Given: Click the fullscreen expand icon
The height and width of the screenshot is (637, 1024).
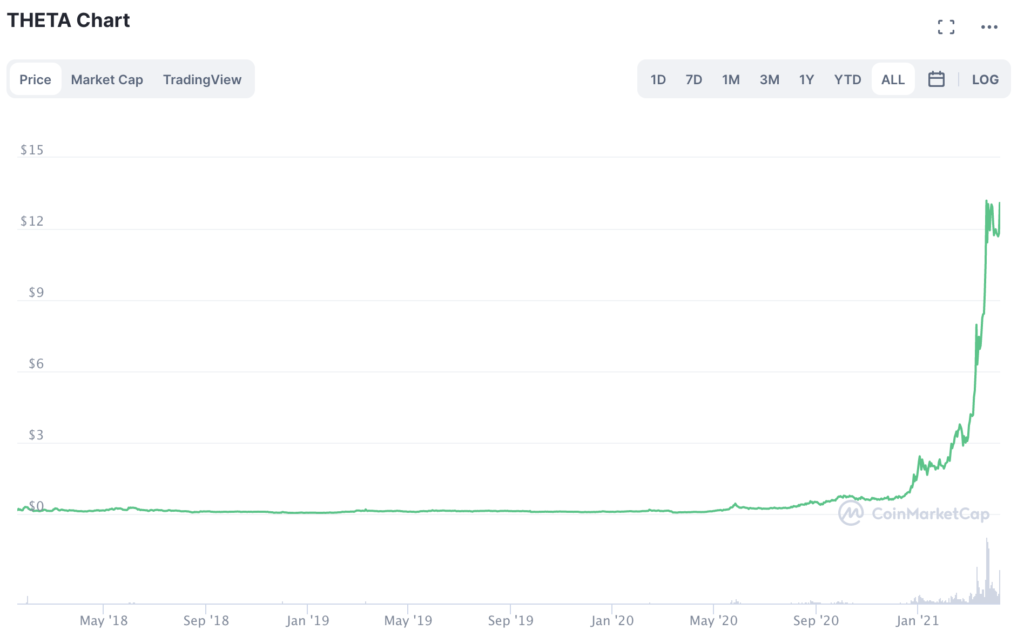Looking at the screenshot, I should click(x=946, y=26).
